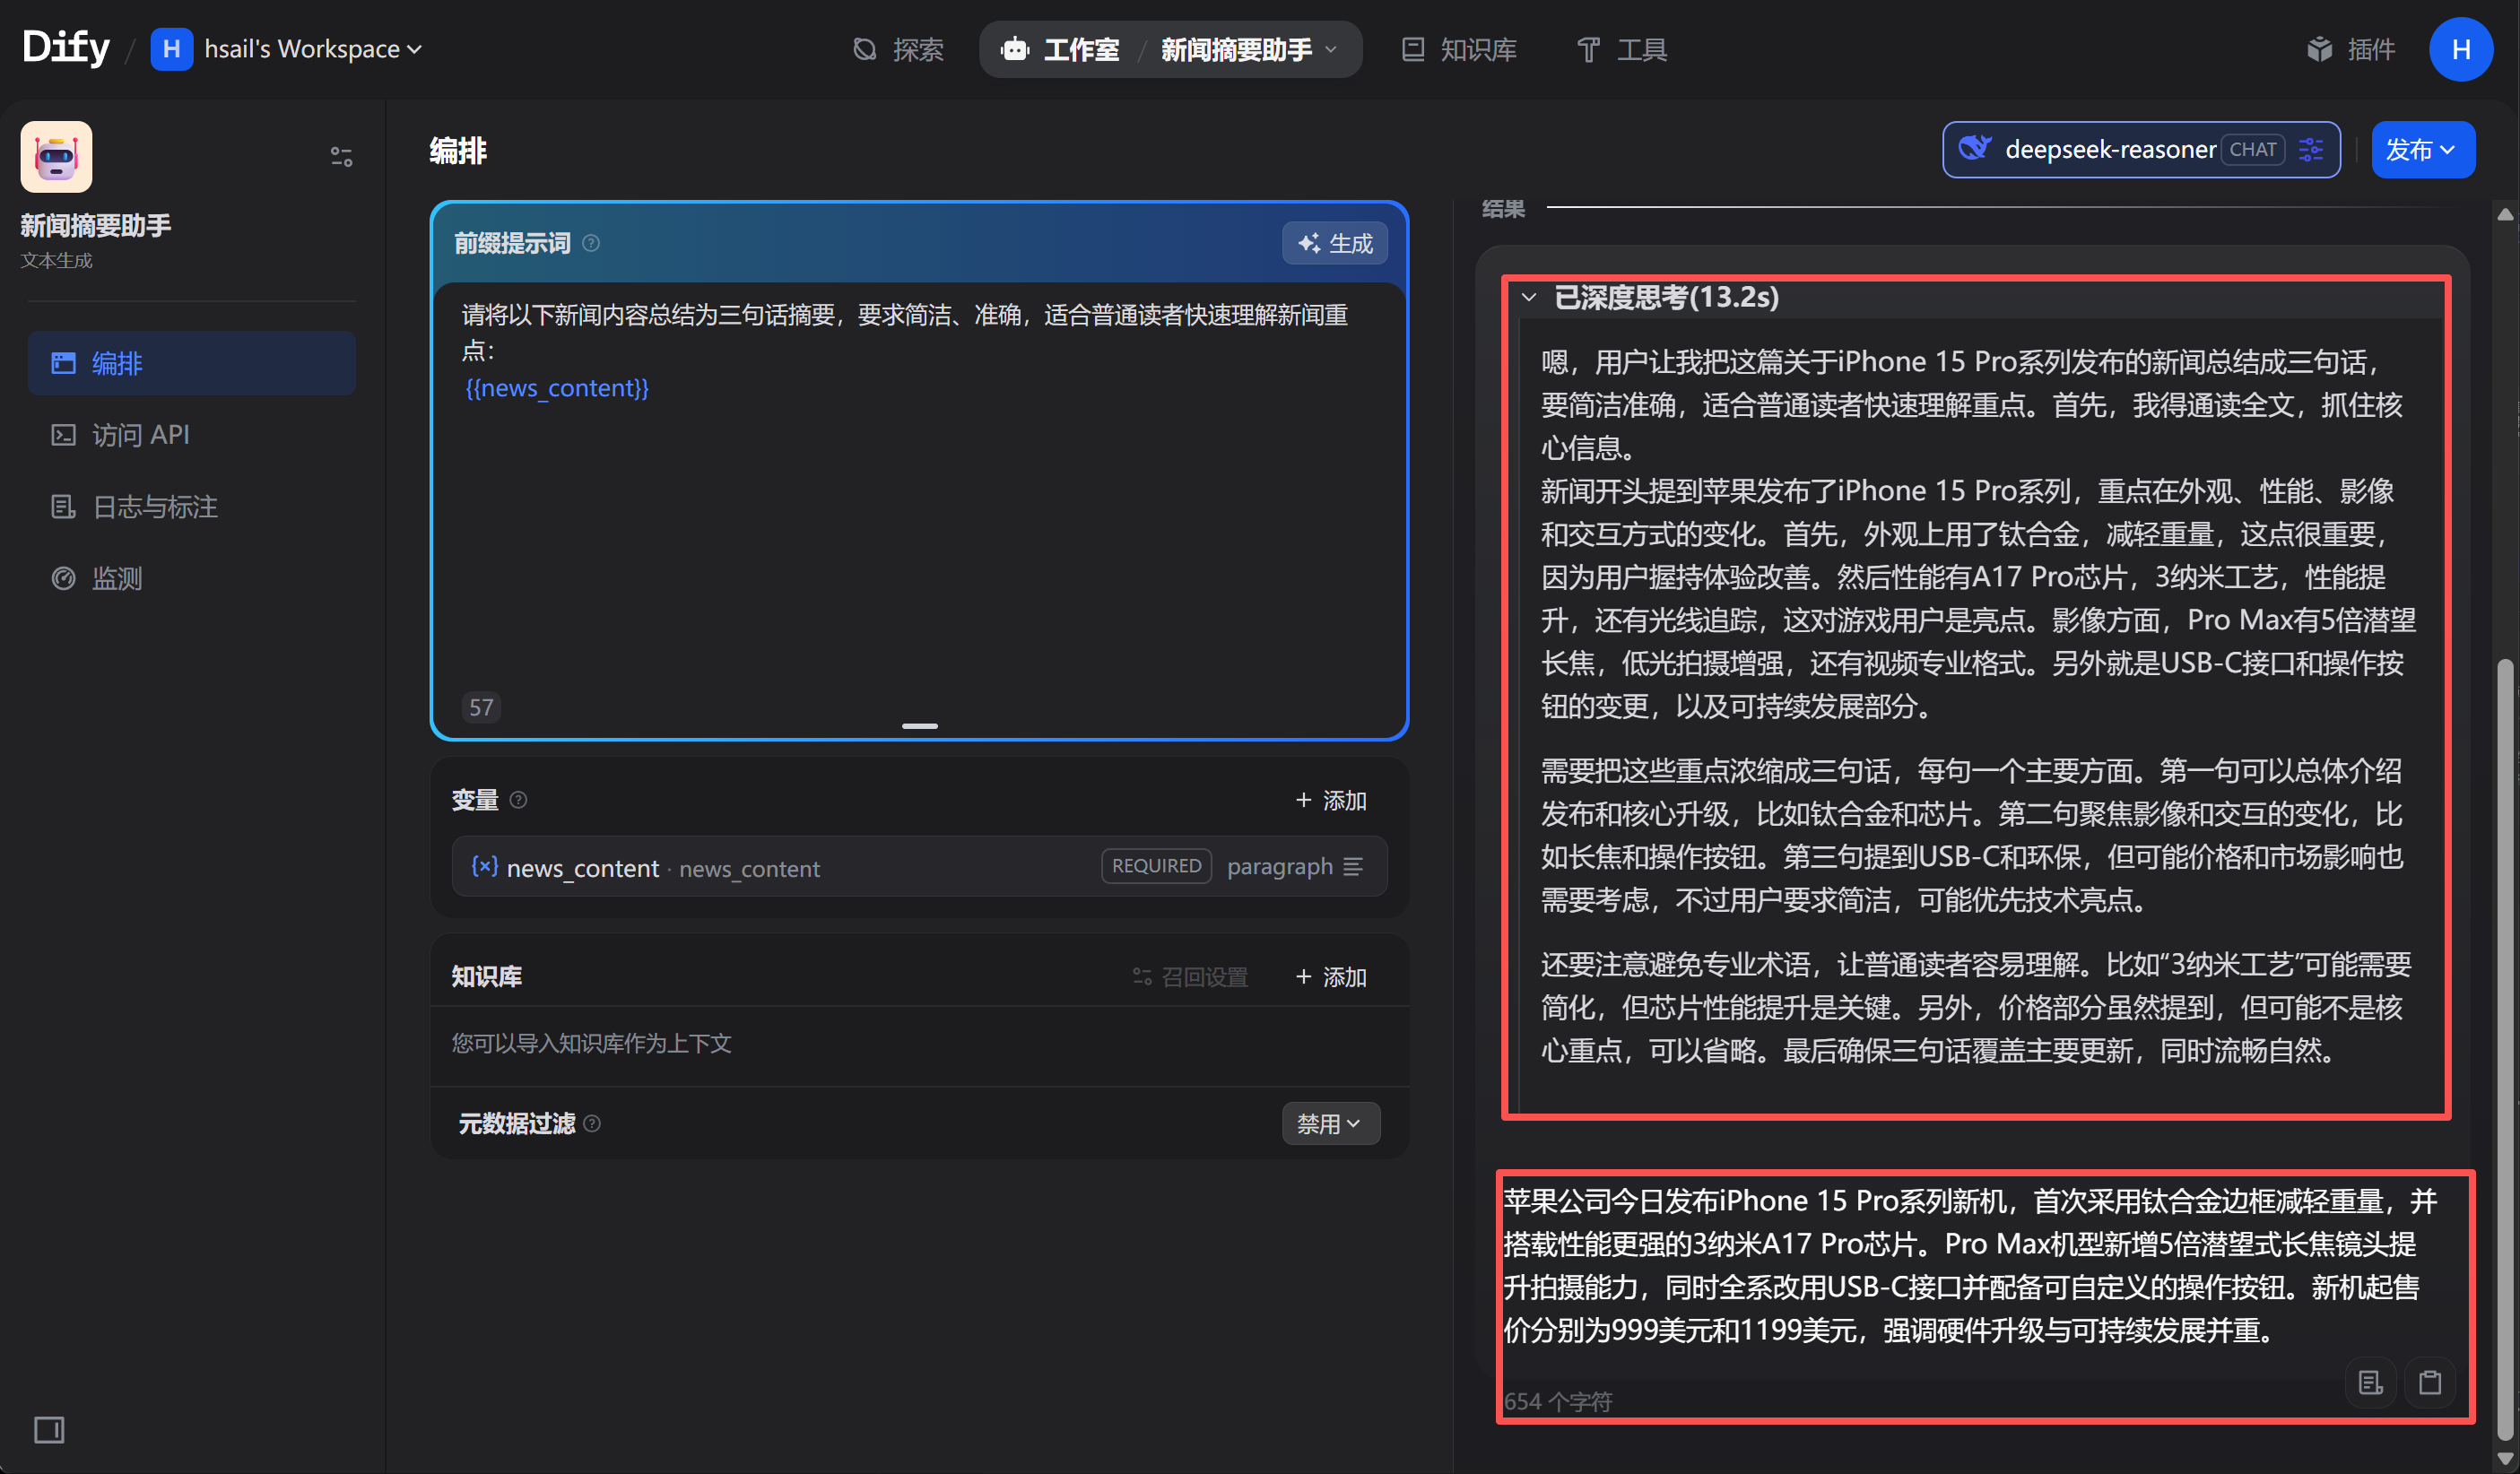Click the CHAT badge in the model selector
Image resolution: width=2520 pixels, height=1474 pixels.
click(x=2253, y=150)
